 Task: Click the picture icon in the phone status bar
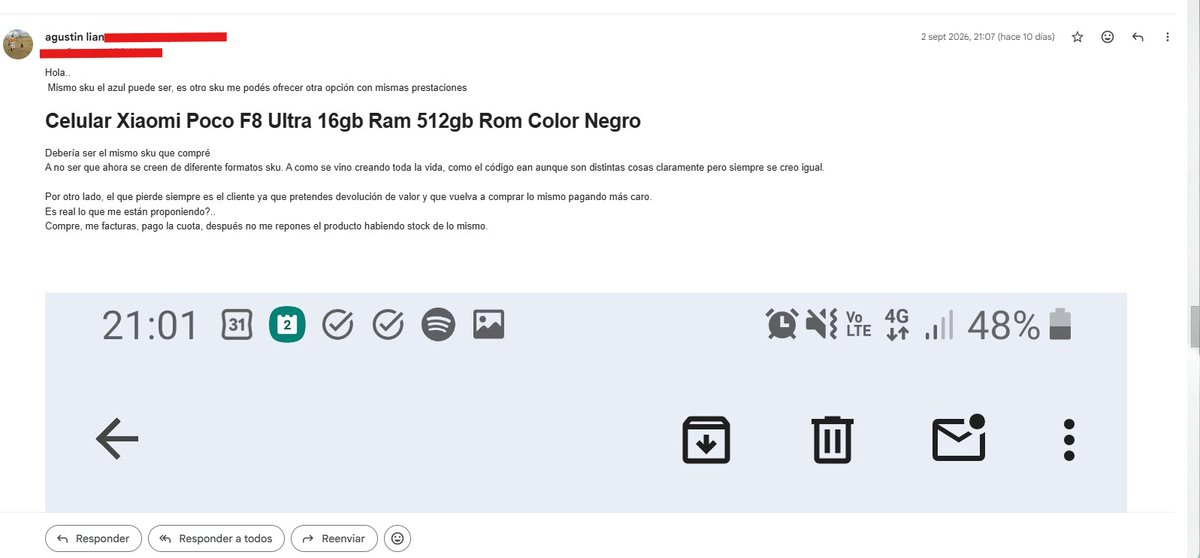[x=488, y=324]
